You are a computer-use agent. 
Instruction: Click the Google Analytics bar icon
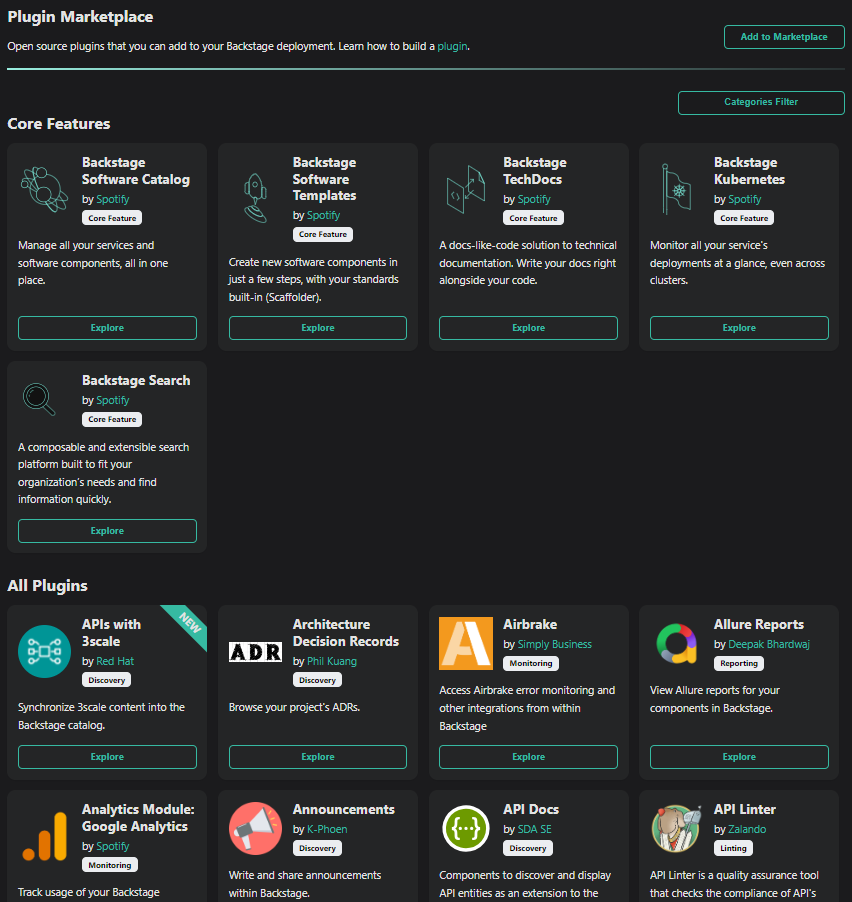(44, 836)
